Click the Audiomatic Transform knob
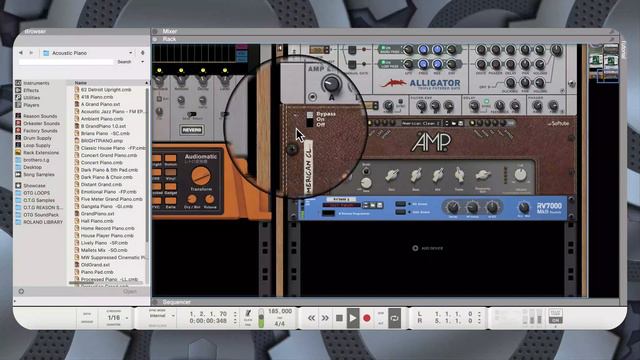The height and width of the screenshot is (360, 640). [x=201, y=176]
